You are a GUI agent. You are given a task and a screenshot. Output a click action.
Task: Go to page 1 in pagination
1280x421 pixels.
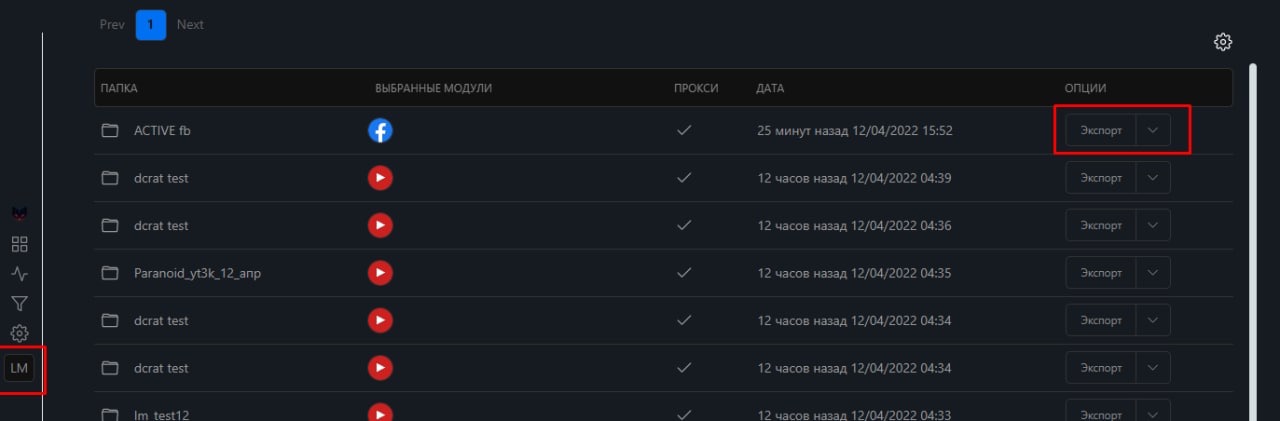[151, 24]
